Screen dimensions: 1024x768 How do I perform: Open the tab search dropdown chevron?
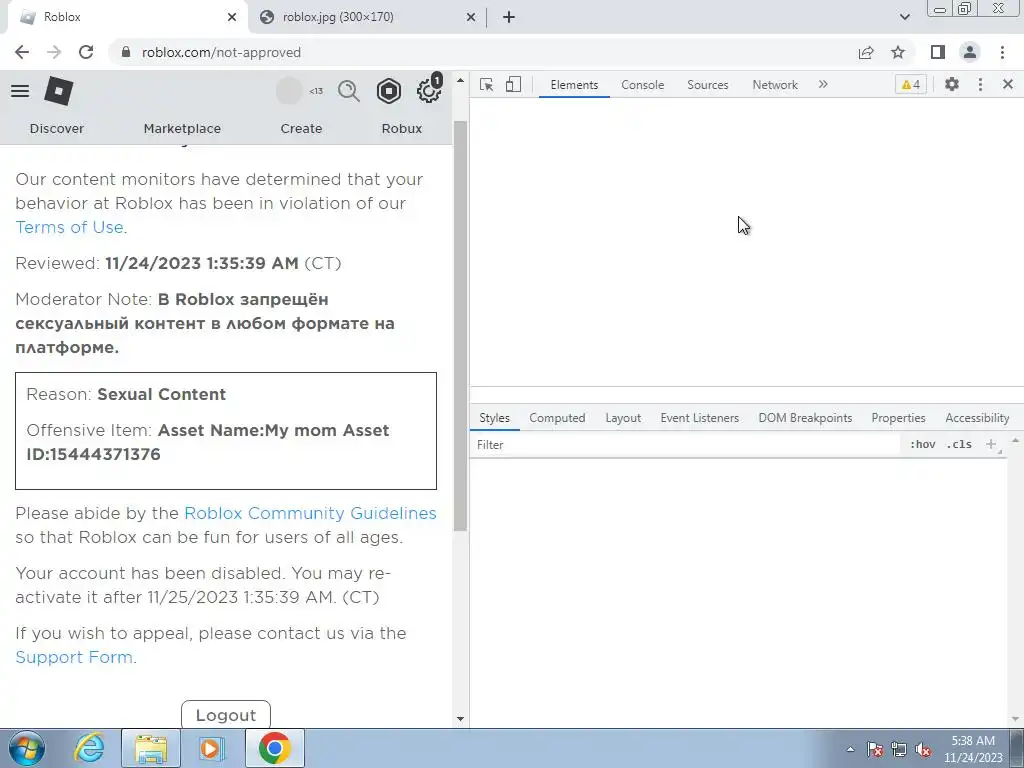[x=904, y=17]
